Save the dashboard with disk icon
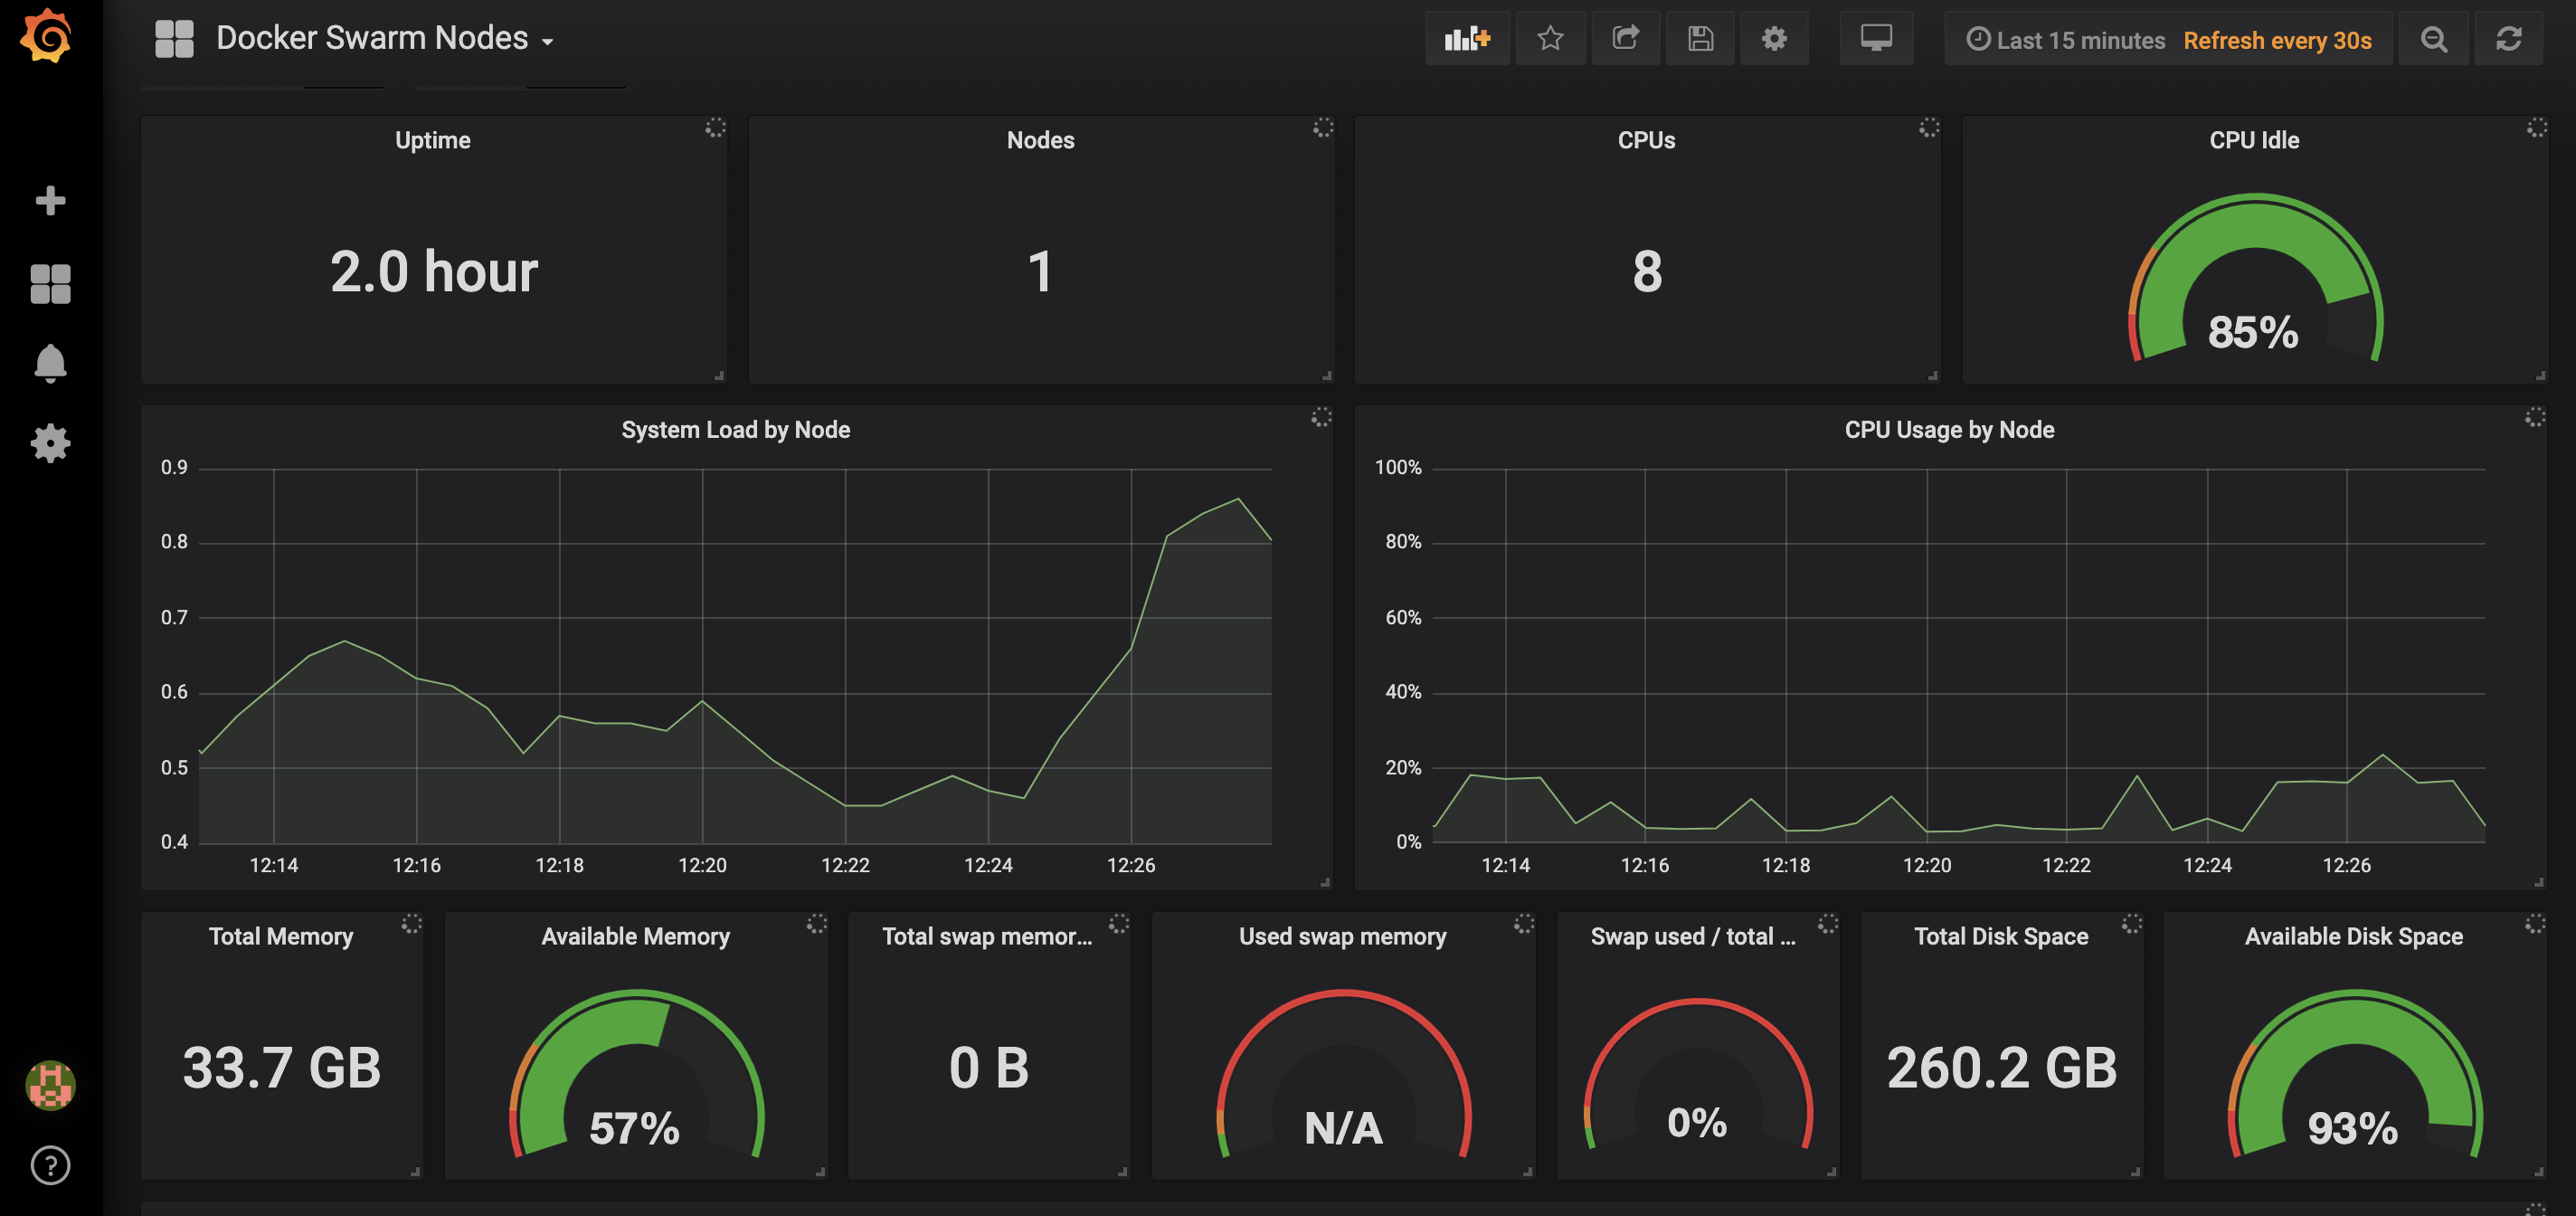The width and height of the screenshot is (2576, 1216). pos(1700,39)
